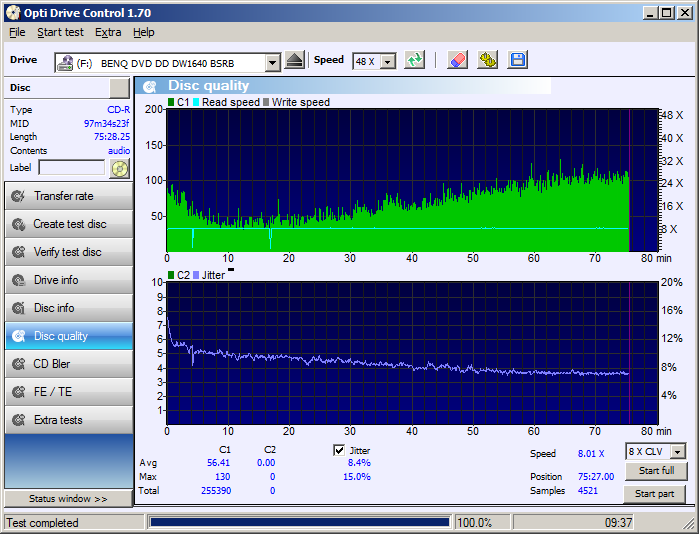Click the Start part button
Viewport: 699px width, 534px height.
click(654, 494)
